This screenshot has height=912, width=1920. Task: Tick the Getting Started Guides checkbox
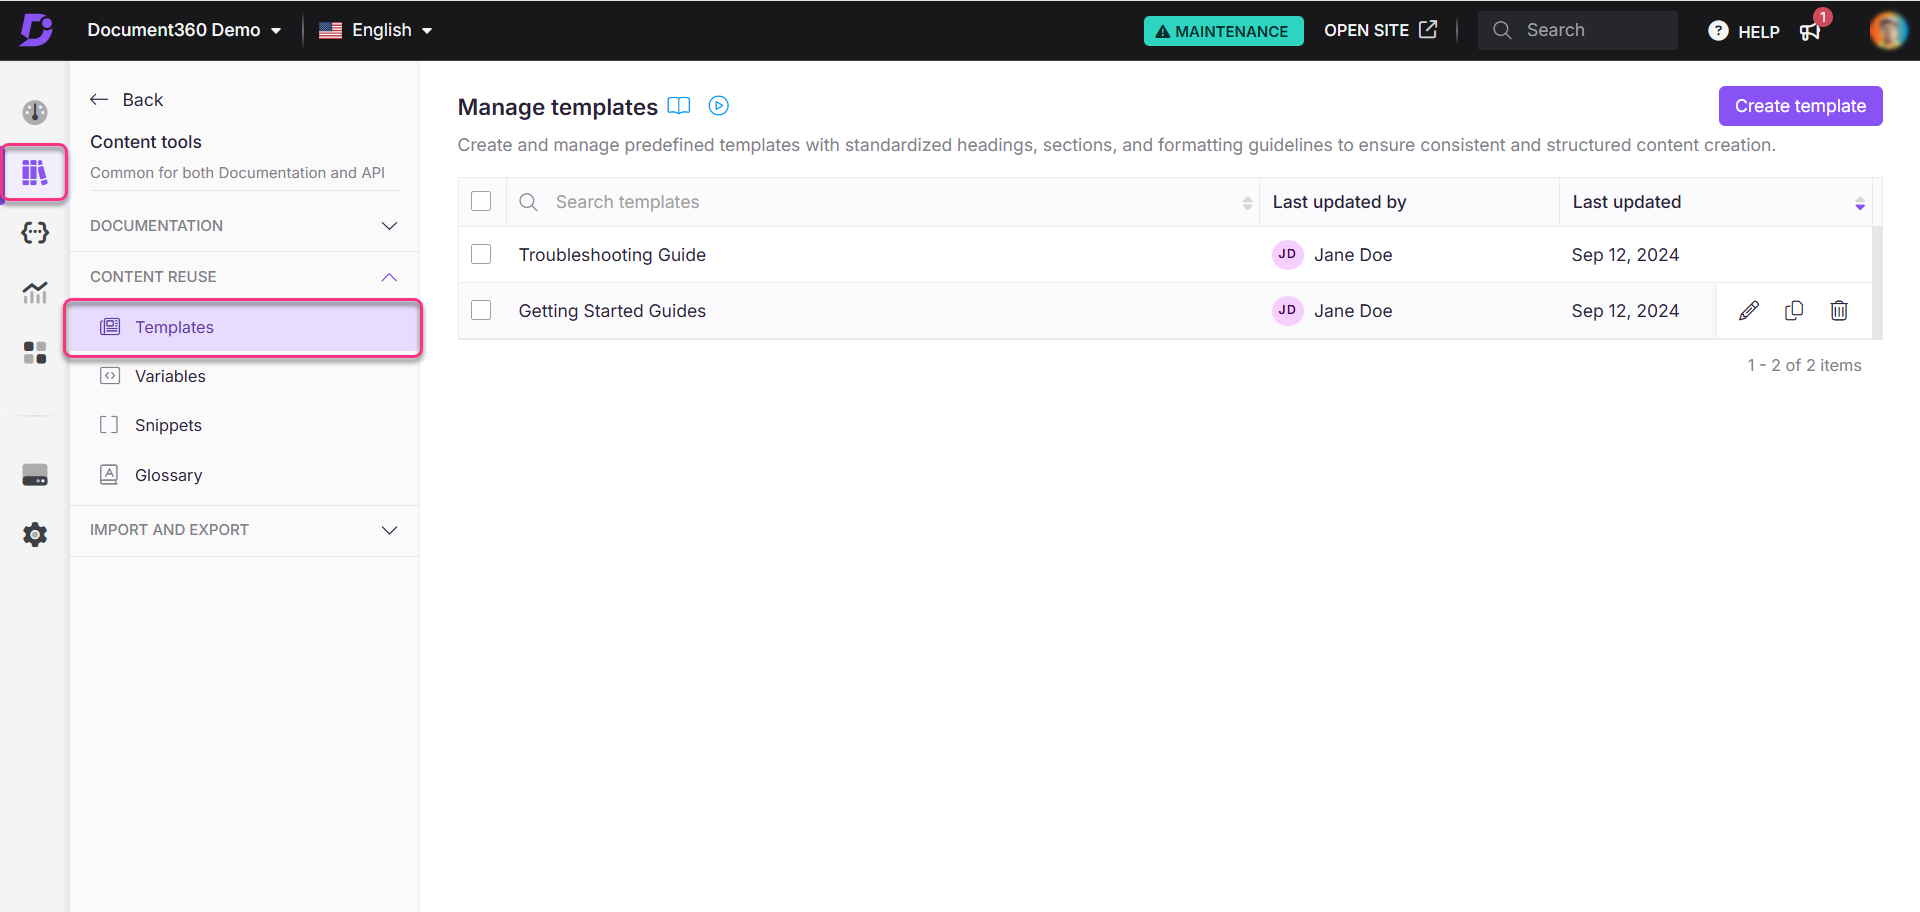click(x=481, y=311)
